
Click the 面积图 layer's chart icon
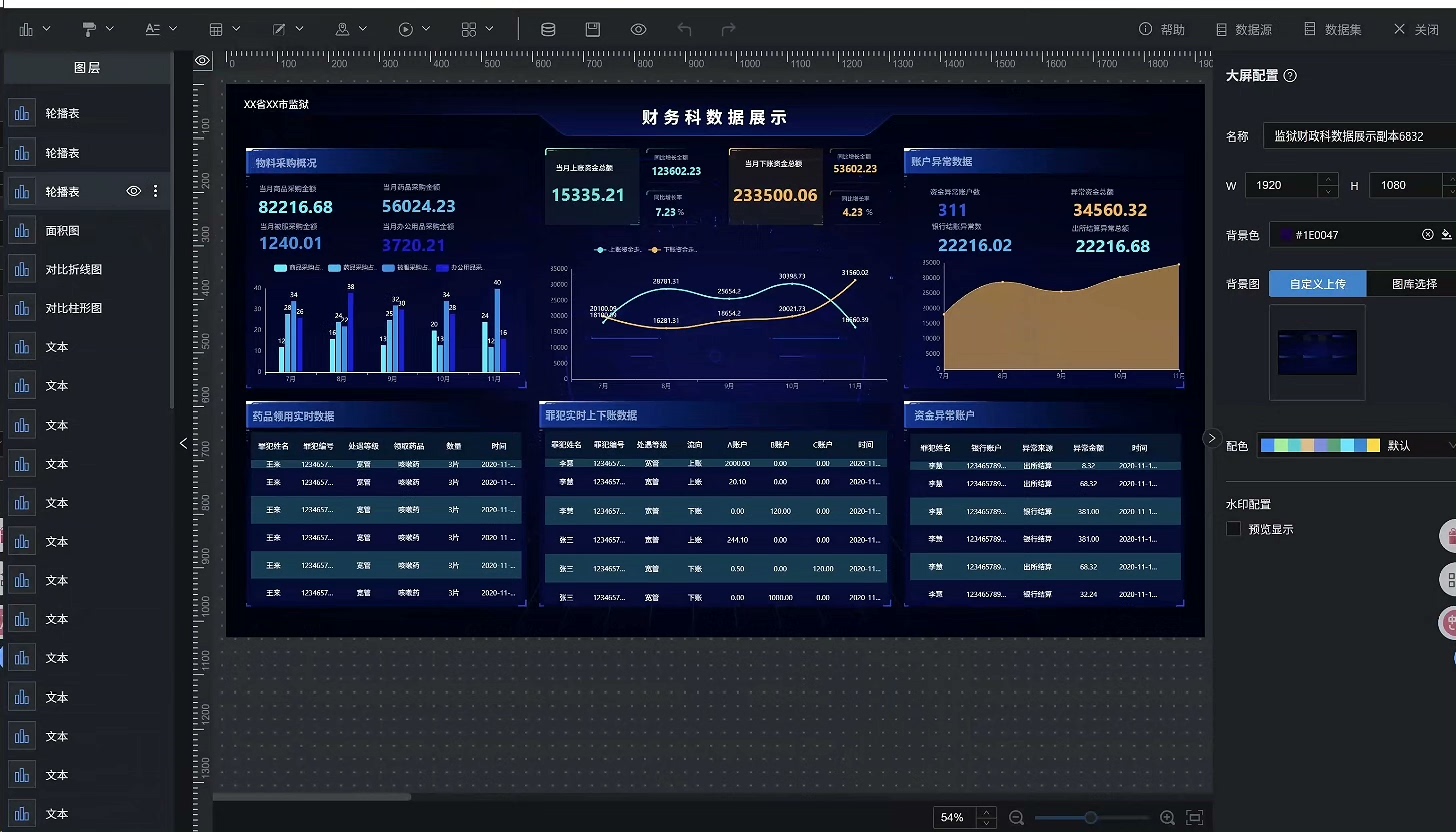click(22, 230)
